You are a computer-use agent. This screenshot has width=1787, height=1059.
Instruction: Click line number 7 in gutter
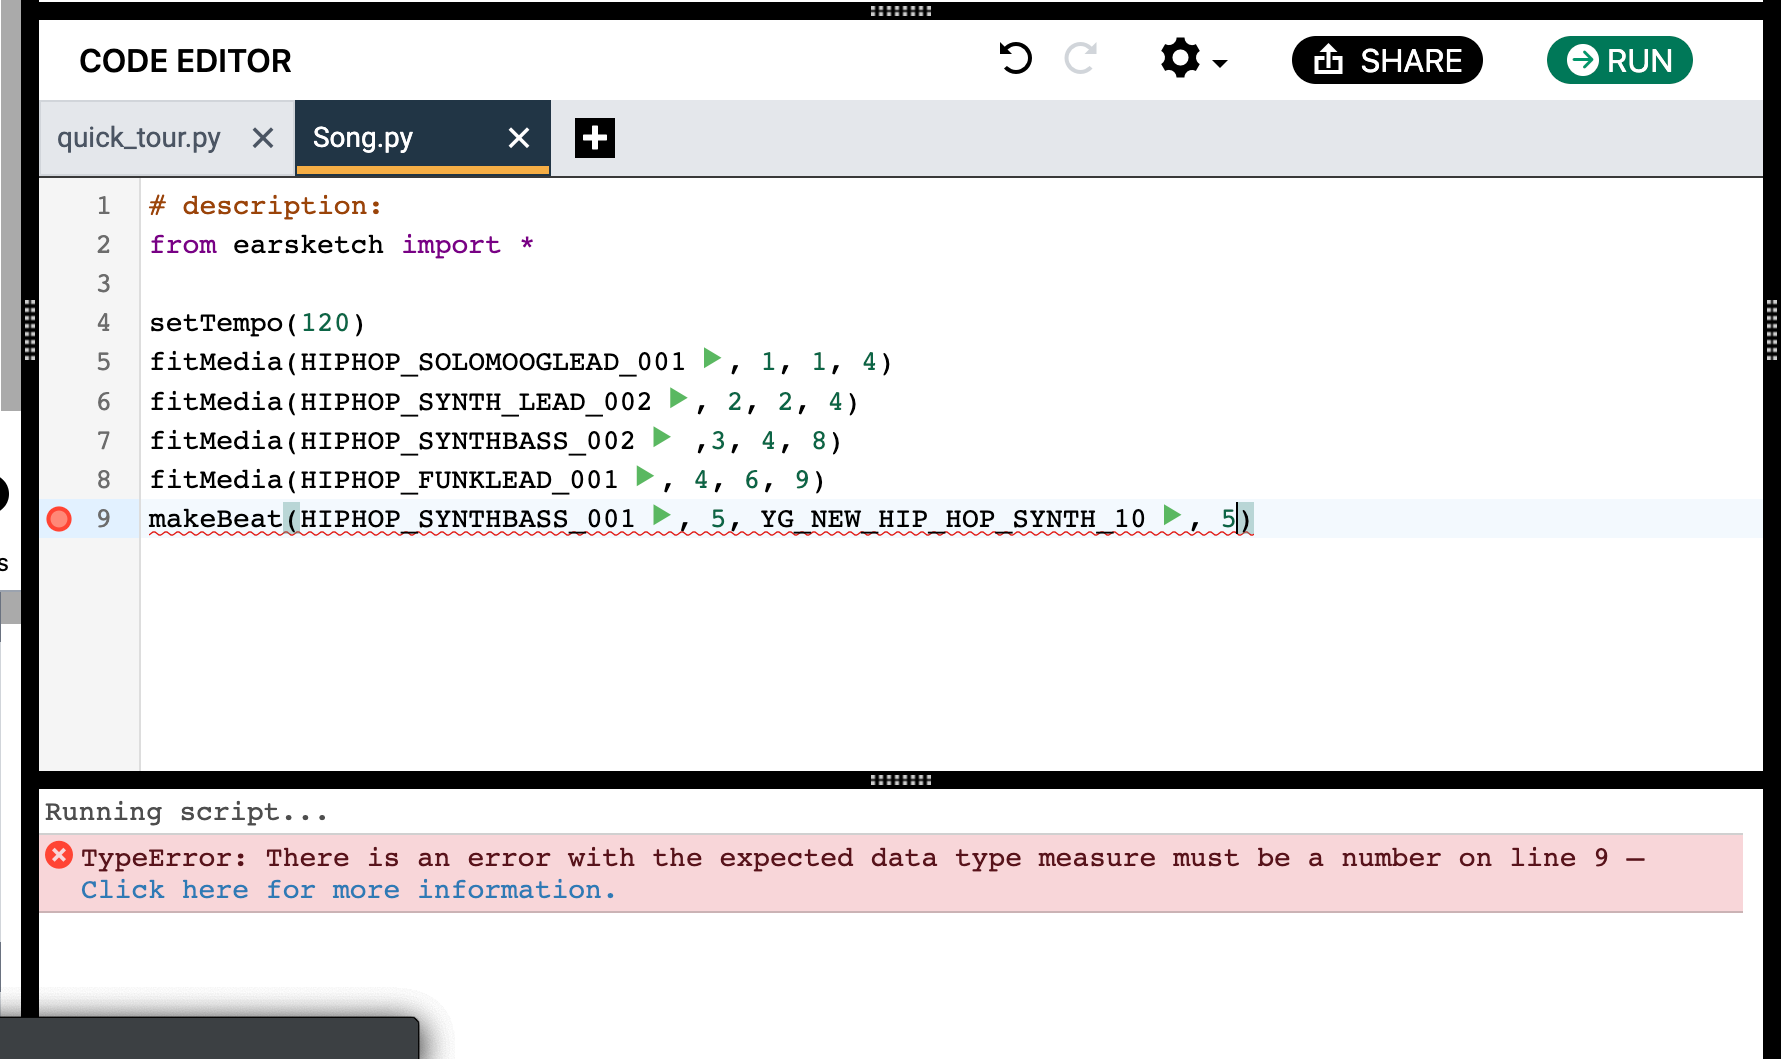pos(103,441)
